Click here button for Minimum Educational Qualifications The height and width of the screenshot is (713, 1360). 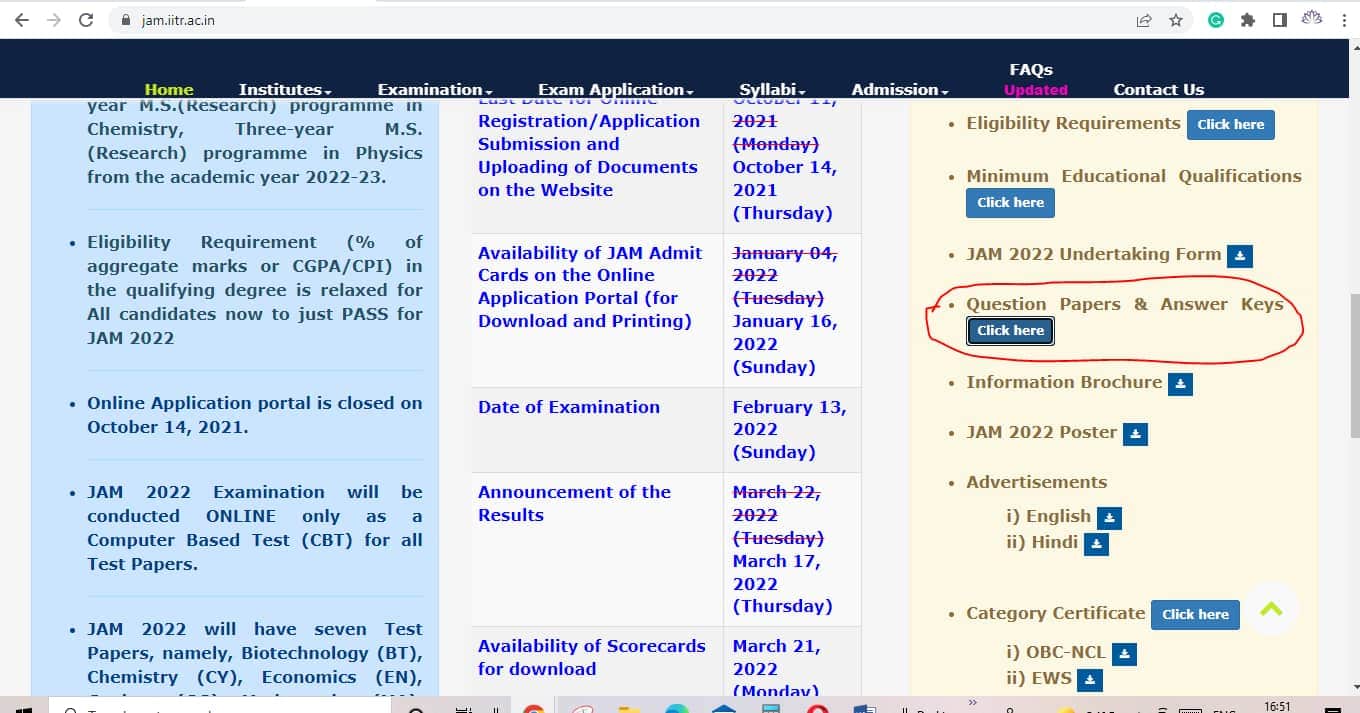1010,203
